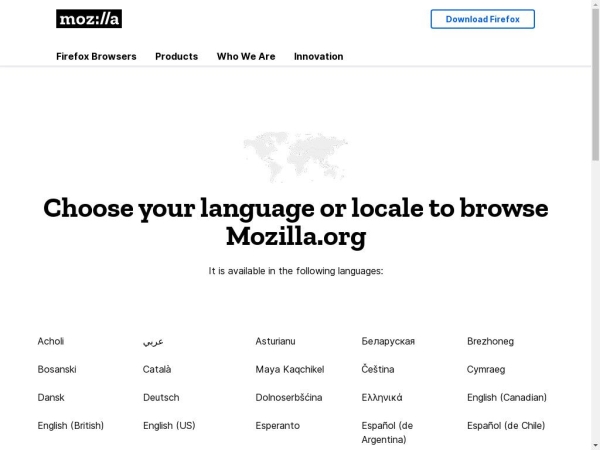
Task: Choose Dansk language
Action: point(51,398)
